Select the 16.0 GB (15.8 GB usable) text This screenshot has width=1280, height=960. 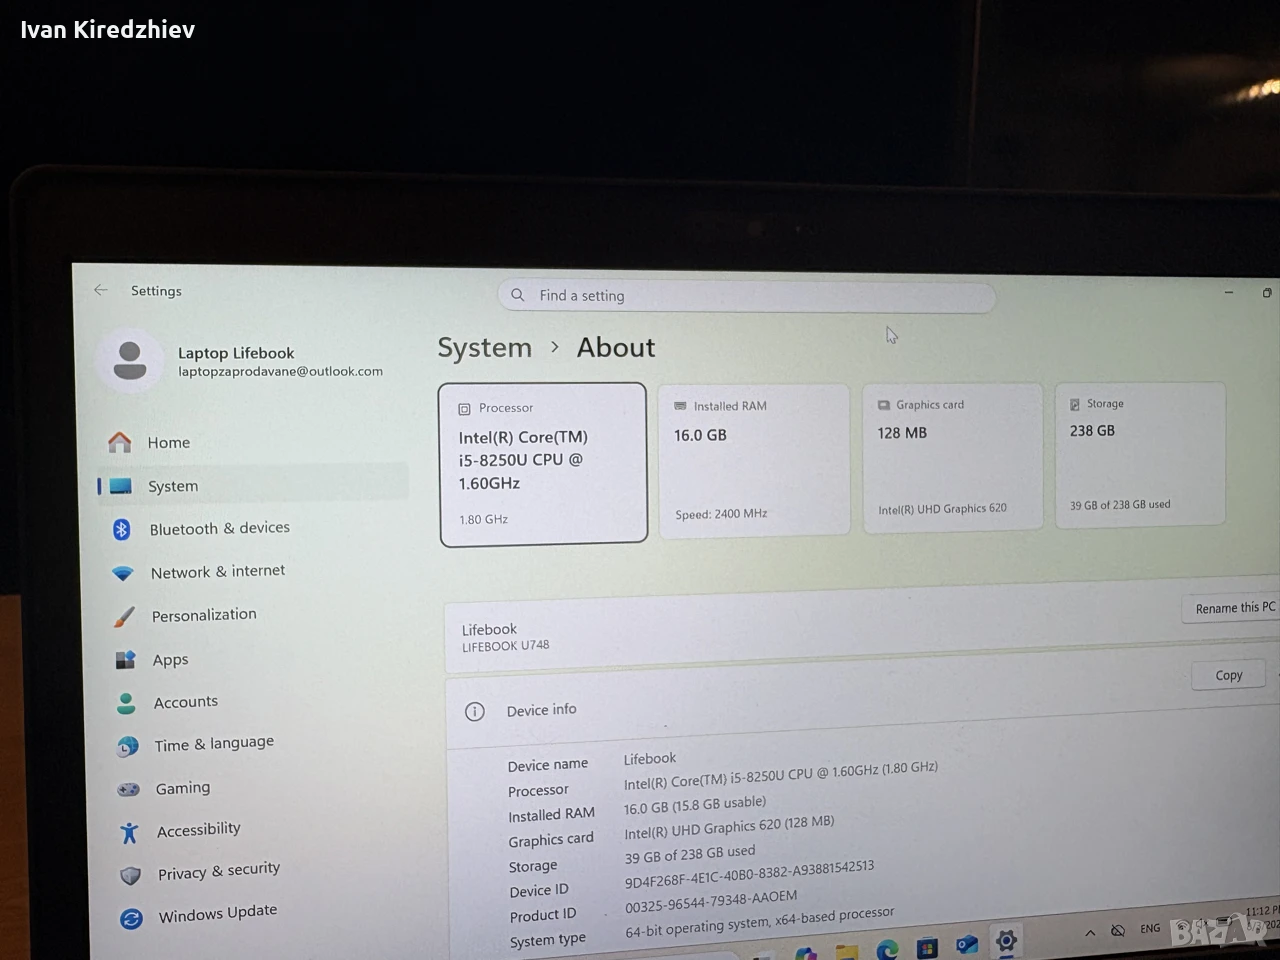point(695,805)
